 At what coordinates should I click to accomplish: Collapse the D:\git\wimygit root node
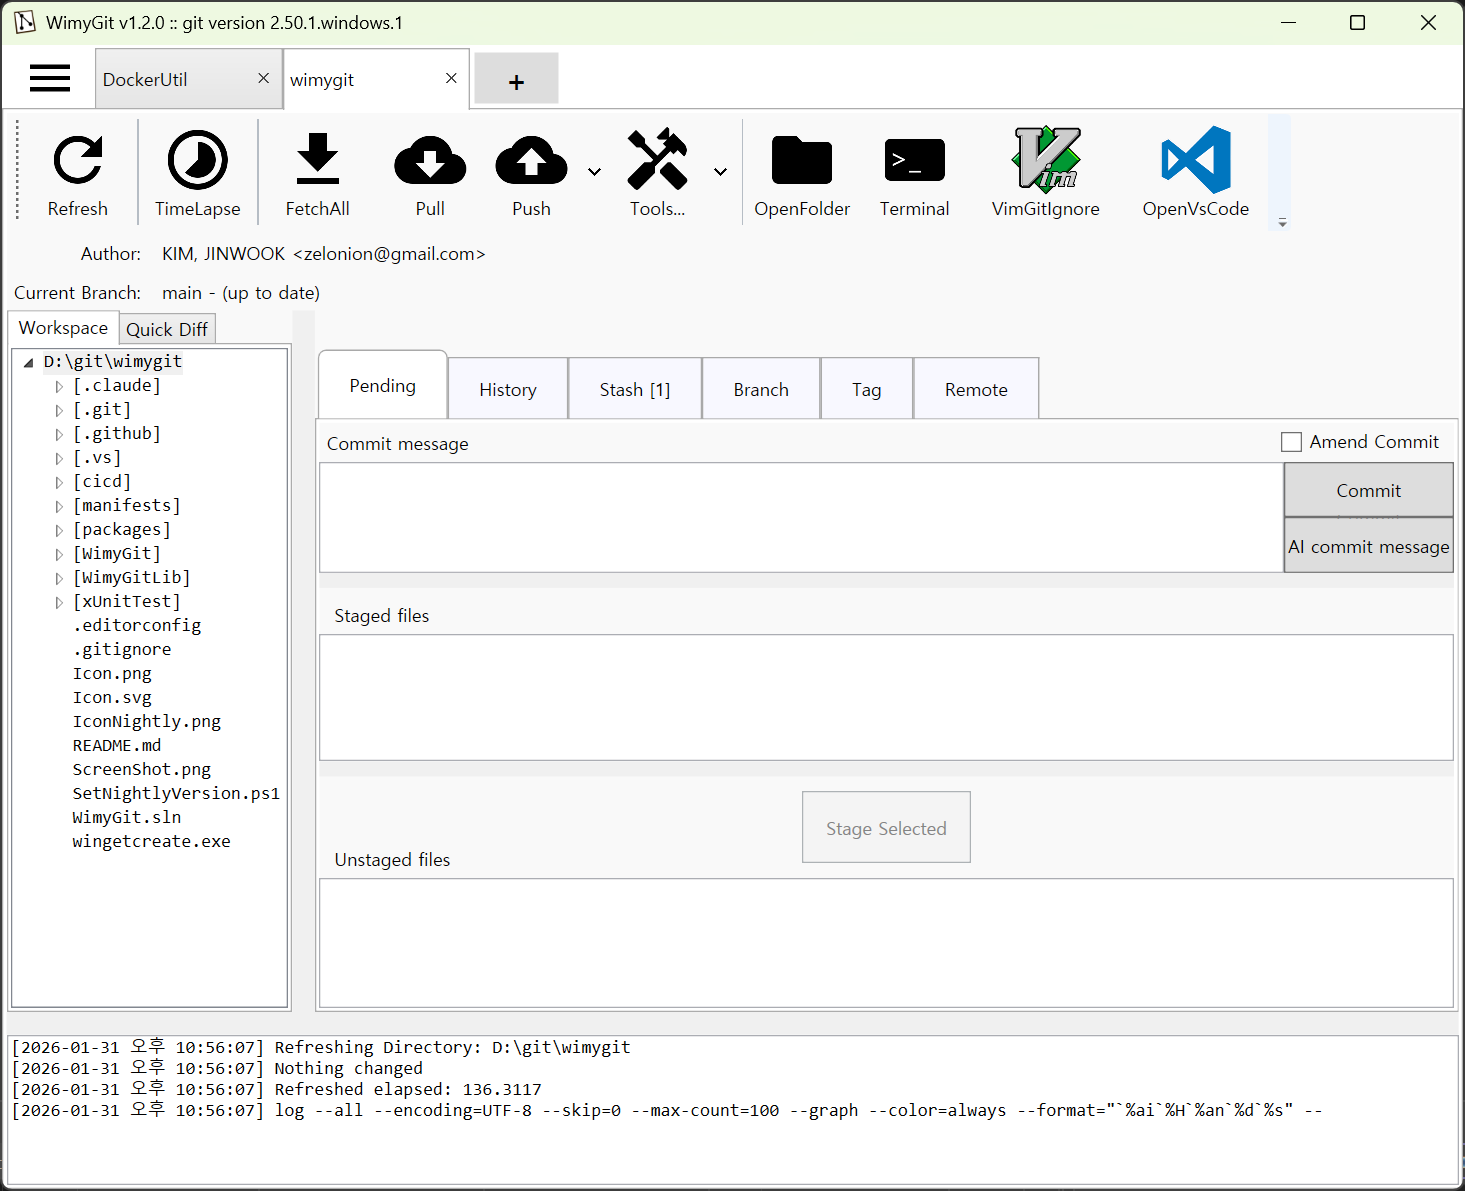(x=29, y=363)
